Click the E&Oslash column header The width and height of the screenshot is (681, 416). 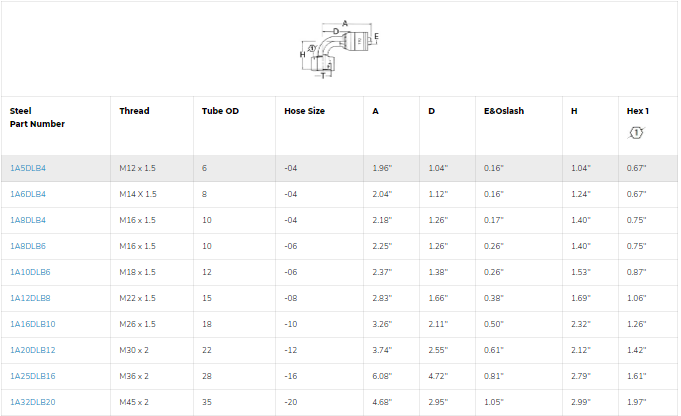pyautogui.click(x=504, y=111)
